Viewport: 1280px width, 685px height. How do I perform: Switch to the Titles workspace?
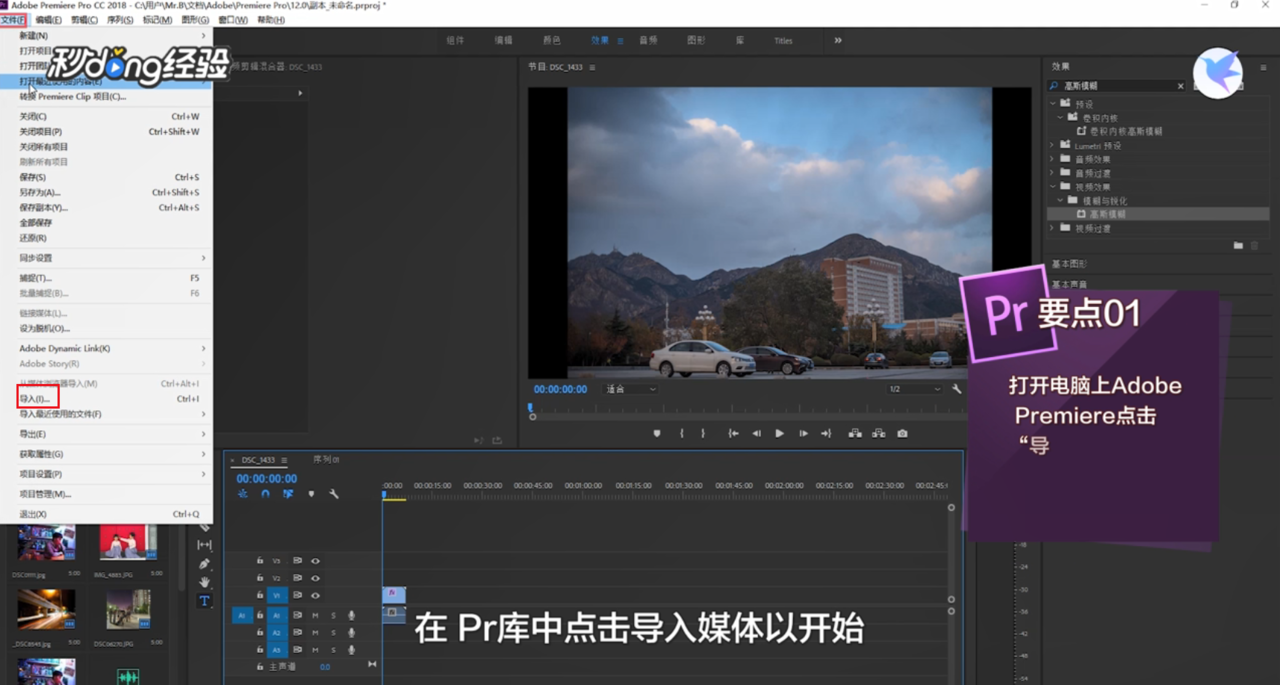point(783,41)
